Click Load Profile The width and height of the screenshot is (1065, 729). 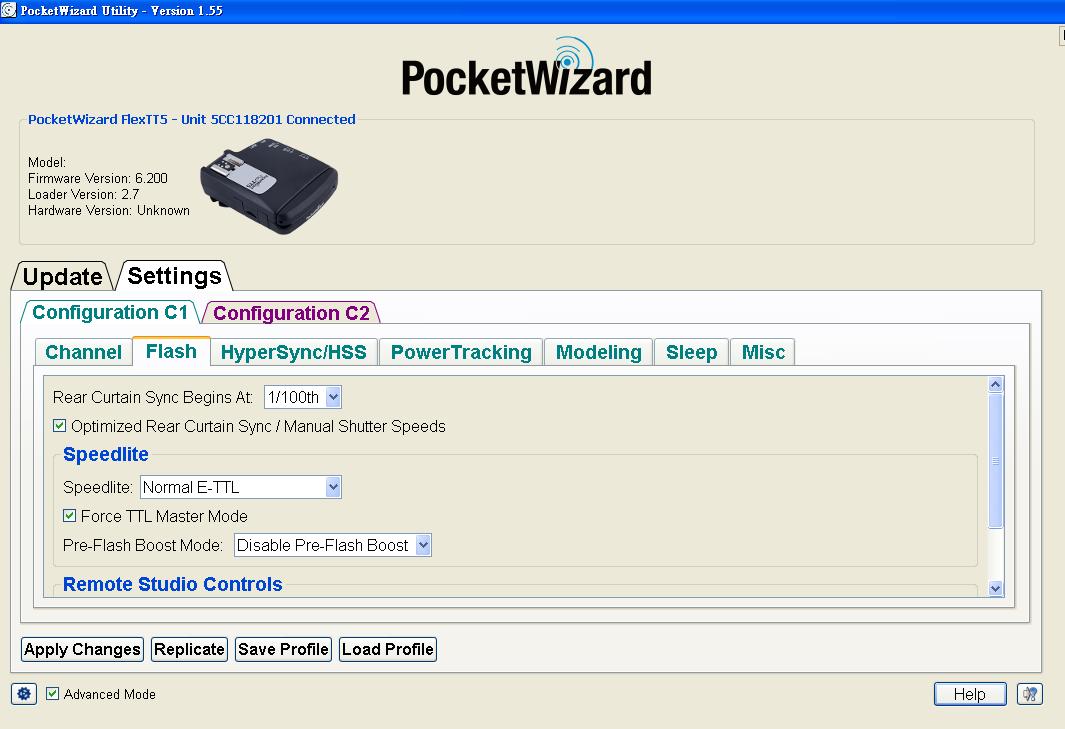click(x=387, y=649)
